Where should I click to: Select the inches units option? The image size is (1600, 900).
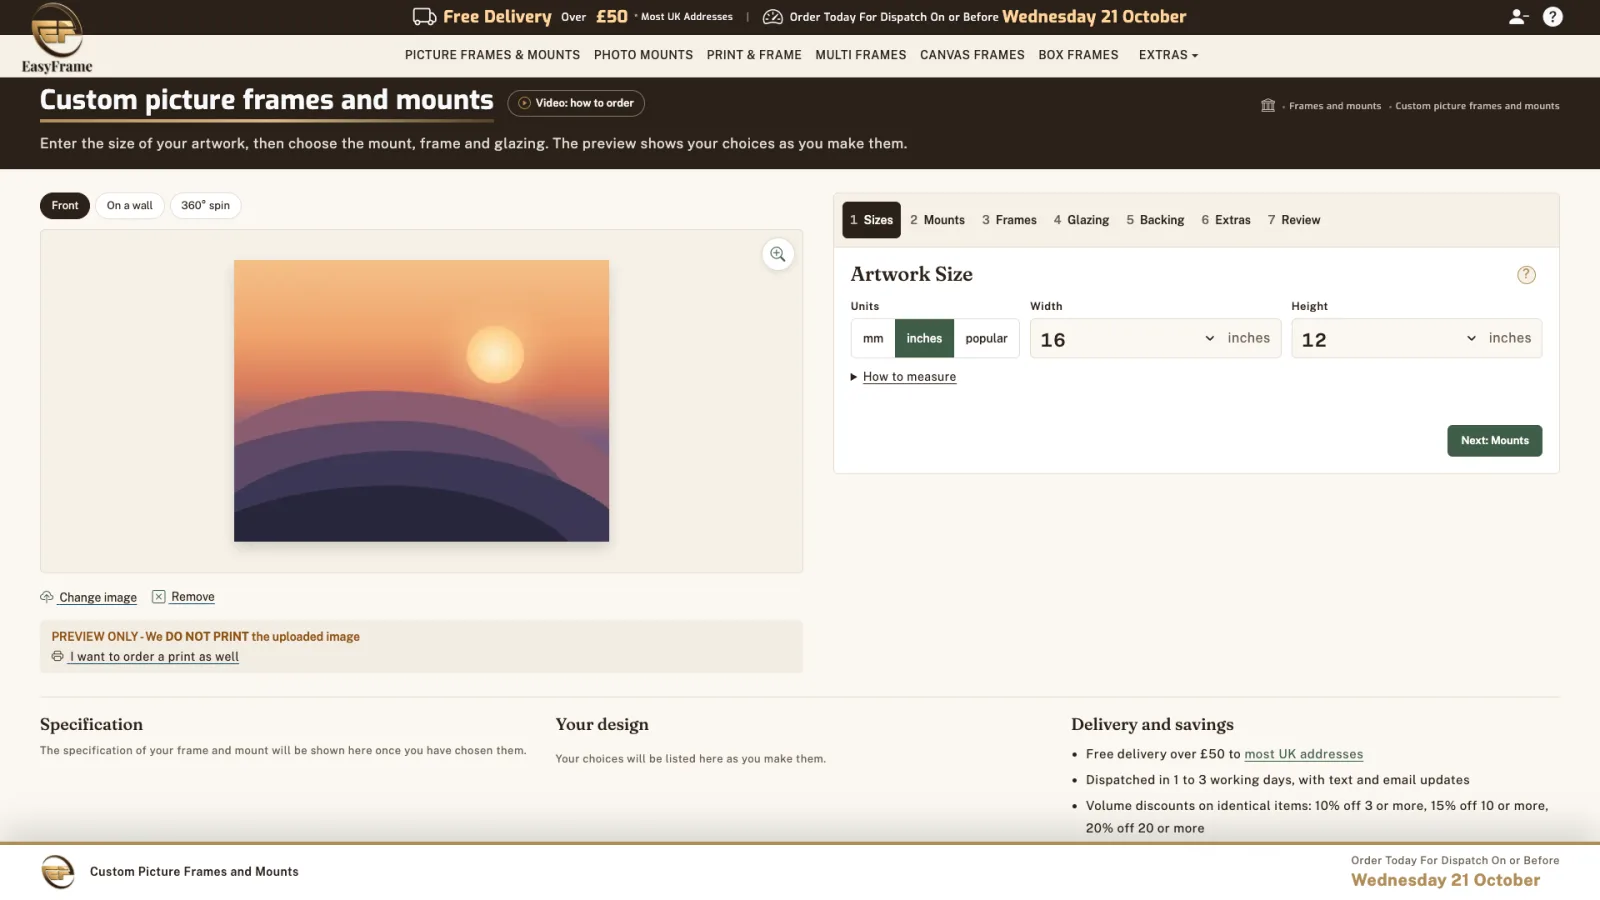pyautogui.click(x=924, y=339)
